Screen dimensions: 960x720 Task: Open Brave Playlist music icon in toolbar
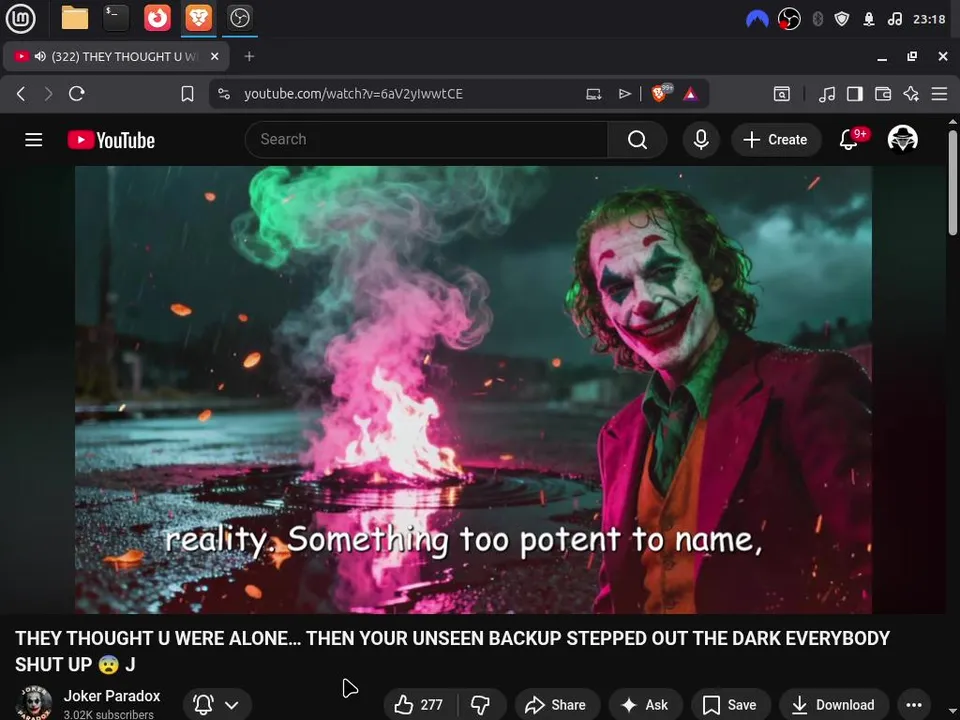tap(827, 94)
